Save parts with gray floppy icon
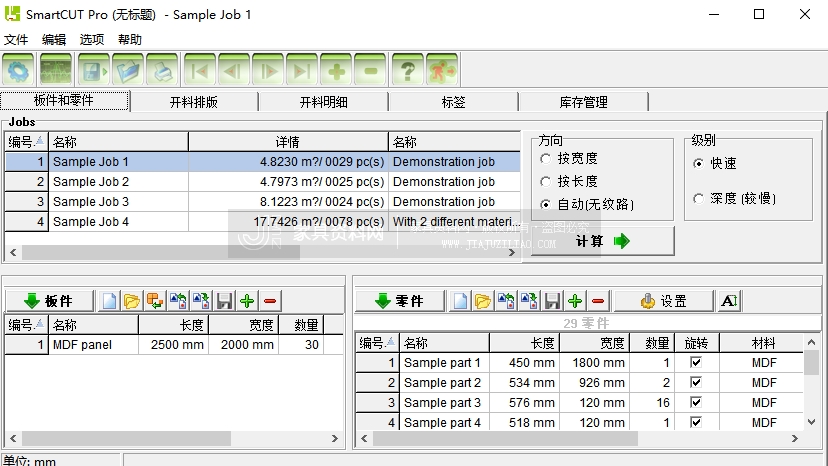 [x=552, y=301]
